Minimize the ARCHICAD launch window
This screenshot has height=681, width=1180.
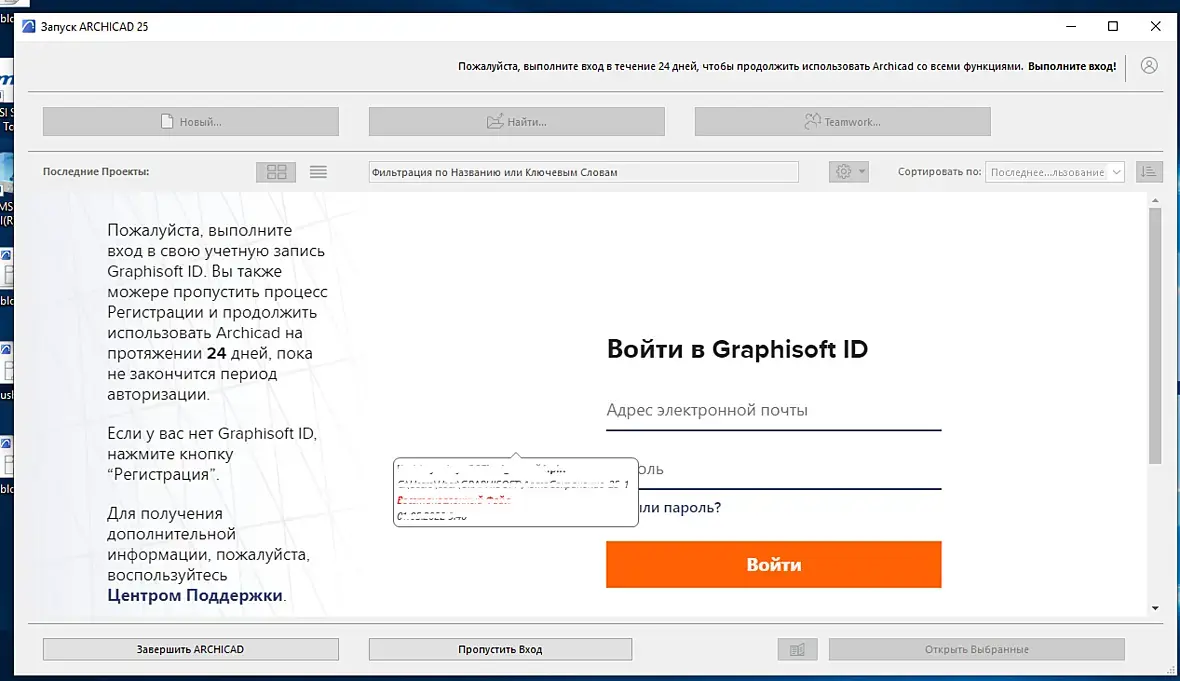click(1071, 26)
